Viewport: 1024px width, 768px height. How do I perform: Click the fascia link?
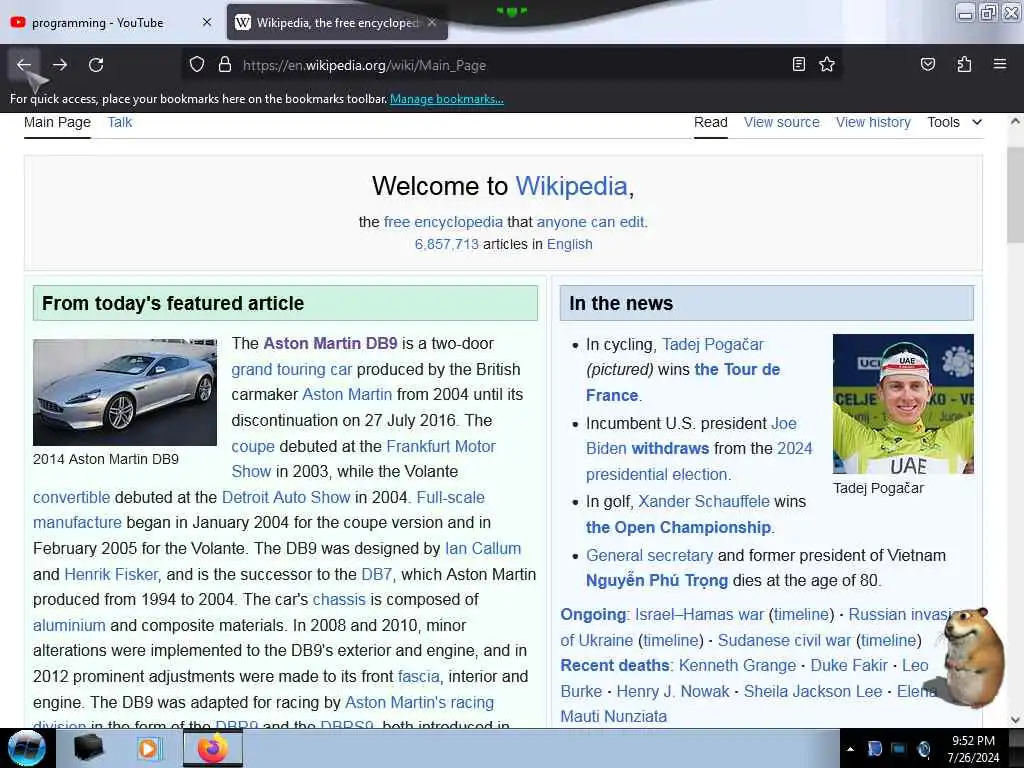(x=419, y=677)
